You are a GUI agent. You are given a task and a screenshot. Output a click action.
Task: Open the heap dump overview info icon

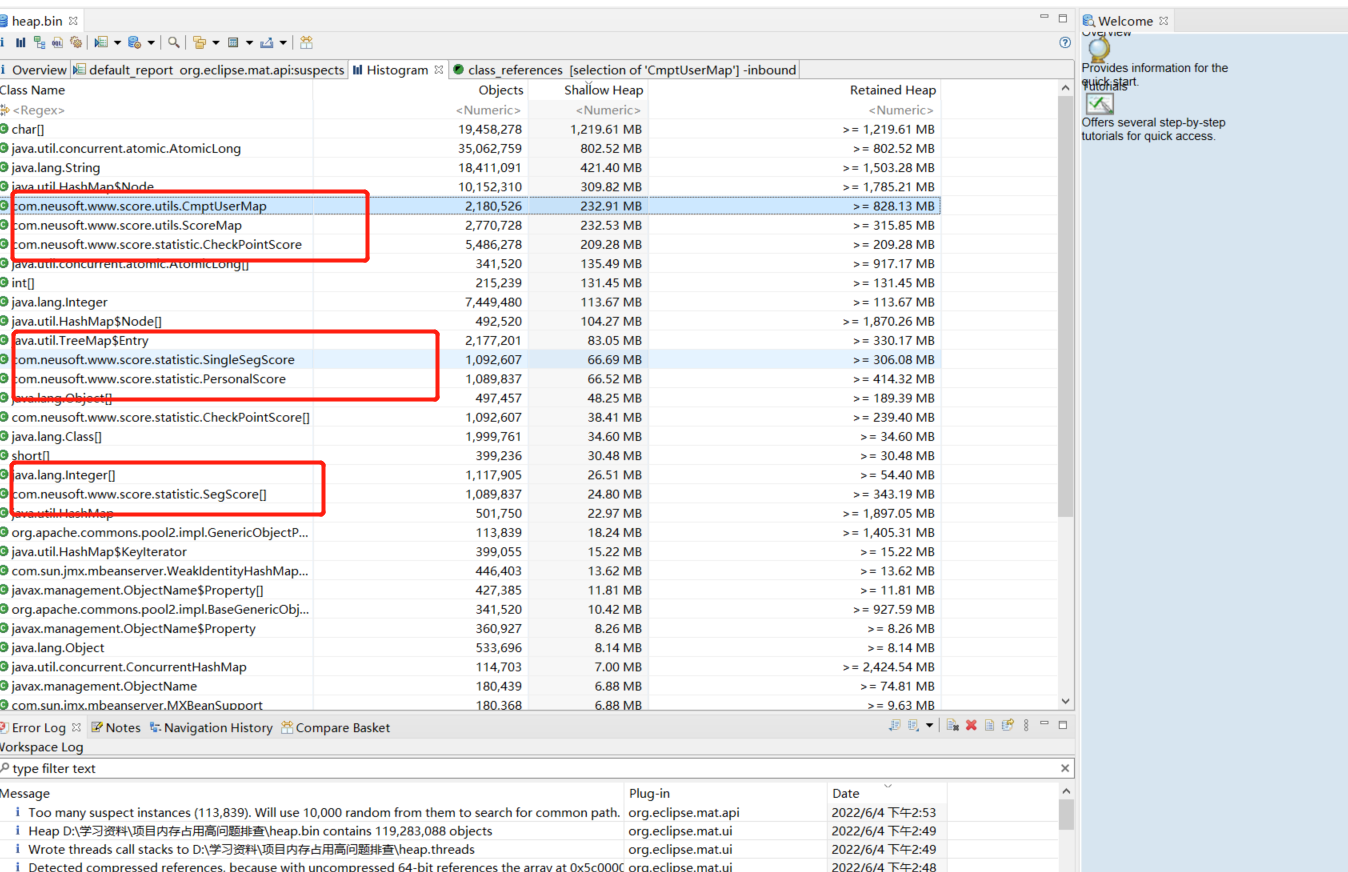tap(2, 42)
